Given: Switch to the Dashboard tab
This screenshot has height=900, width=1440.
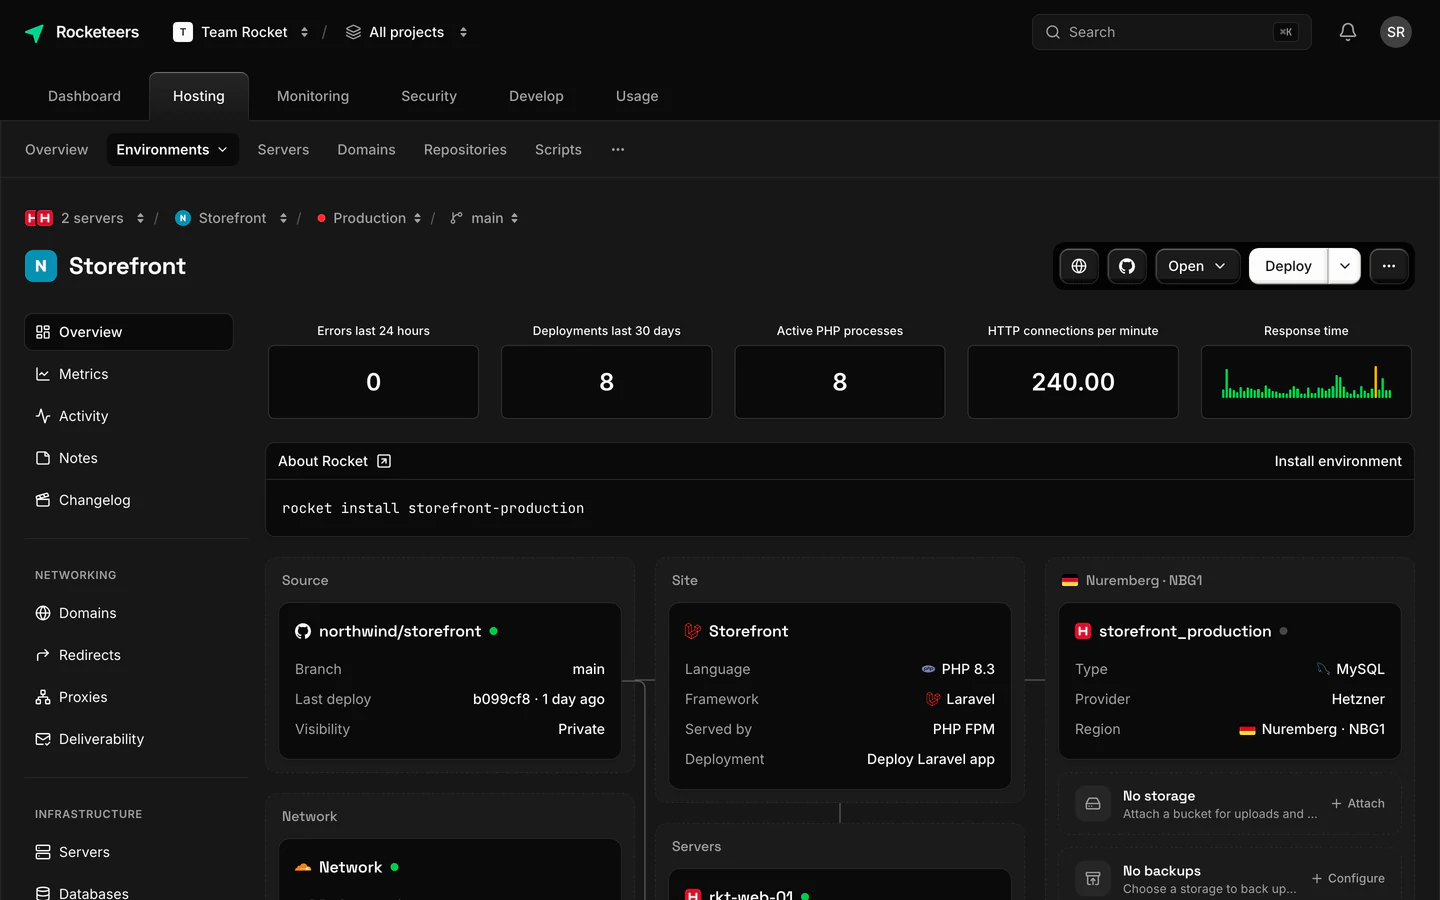Looking at the screenshot, I should 84,96.
